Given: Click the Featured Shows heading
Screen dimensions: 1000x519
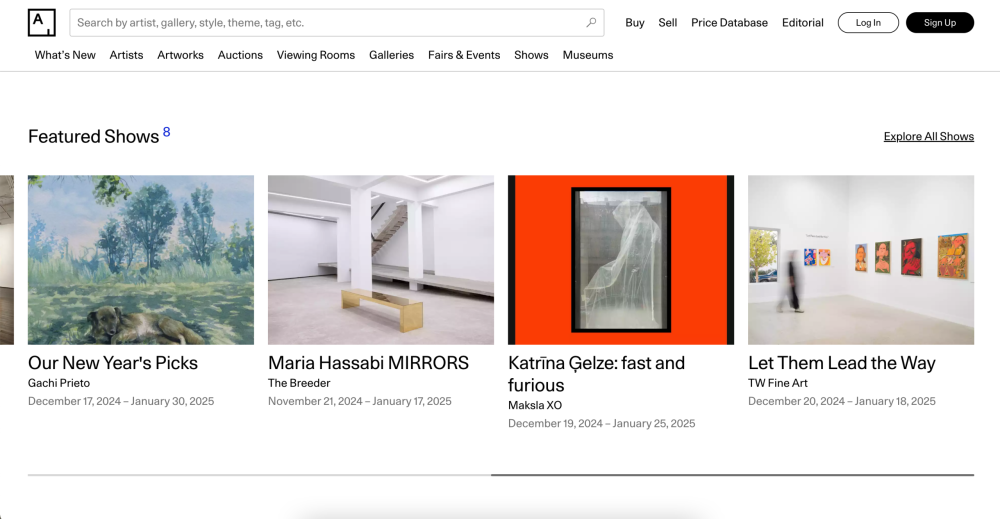Looking at the screenshot, I should pyautogui.click(x=93, y=136).
